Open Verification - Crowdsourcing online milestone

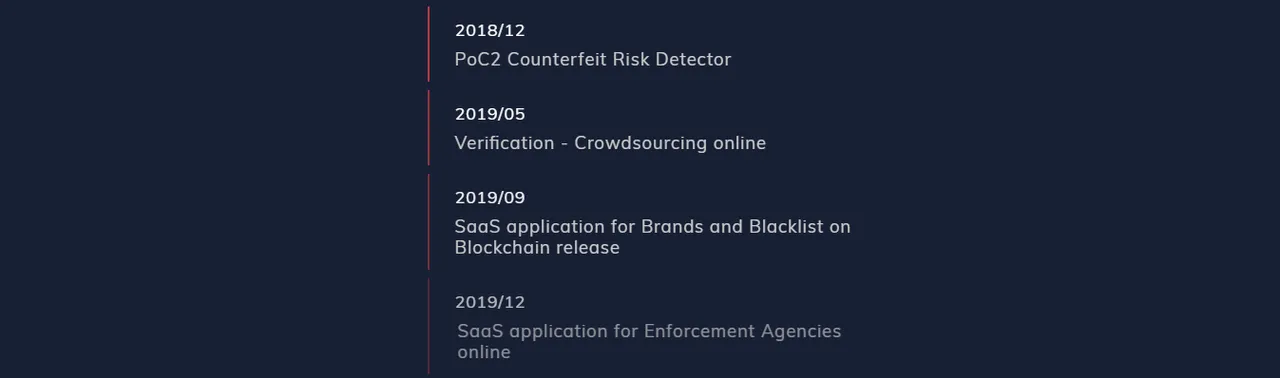[x=610, y=143]
